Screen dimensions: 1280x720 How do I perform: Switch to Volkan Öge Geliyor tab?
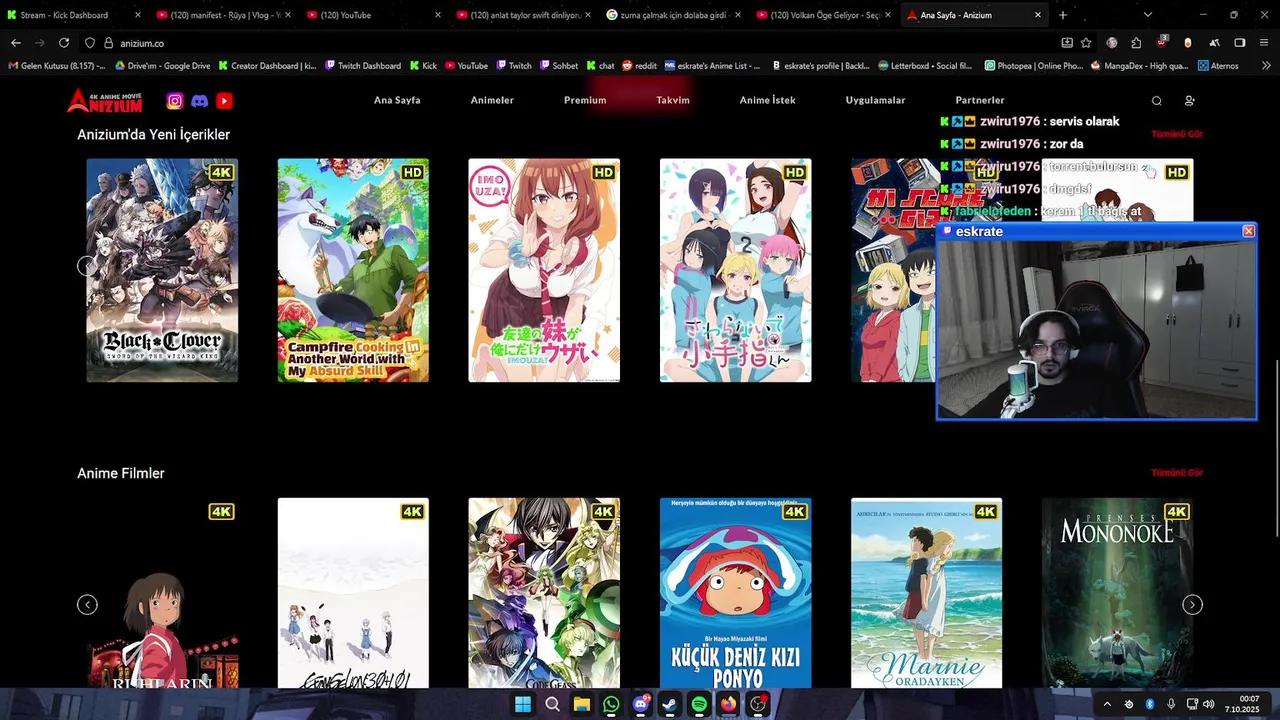point(824,15)
